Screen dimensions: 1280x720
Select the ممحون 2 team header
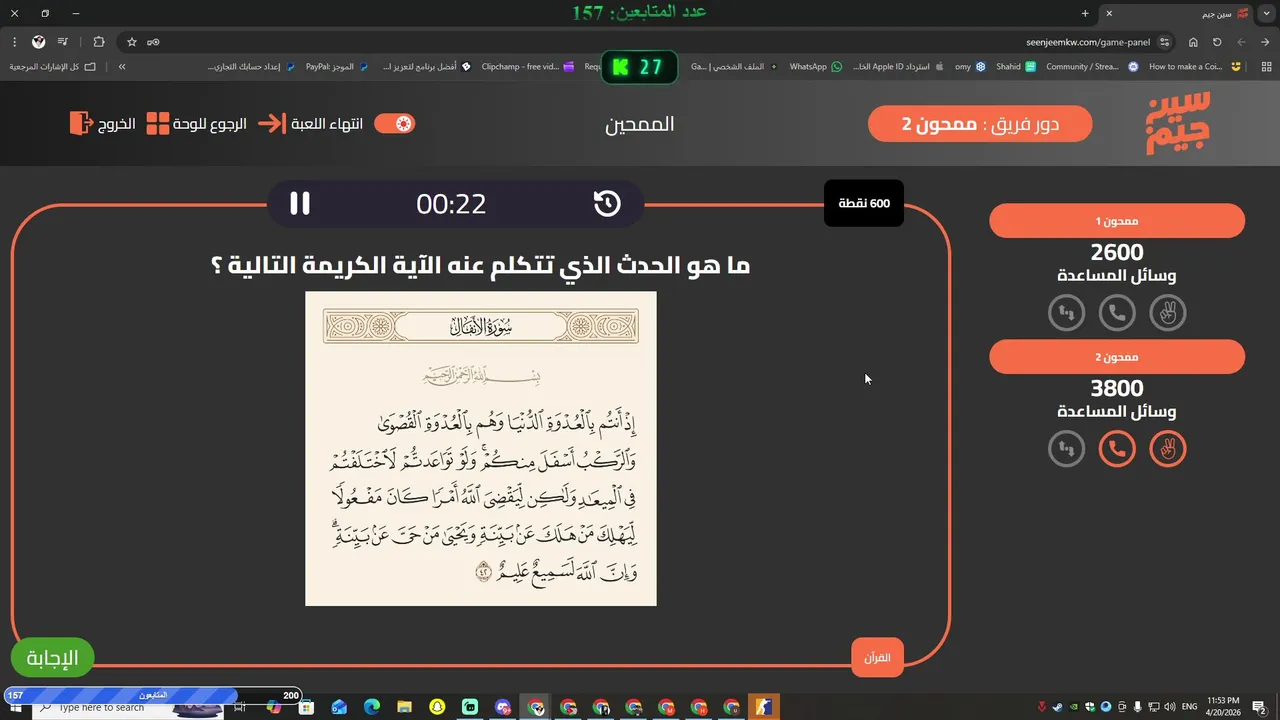[x=1117, y=357]
